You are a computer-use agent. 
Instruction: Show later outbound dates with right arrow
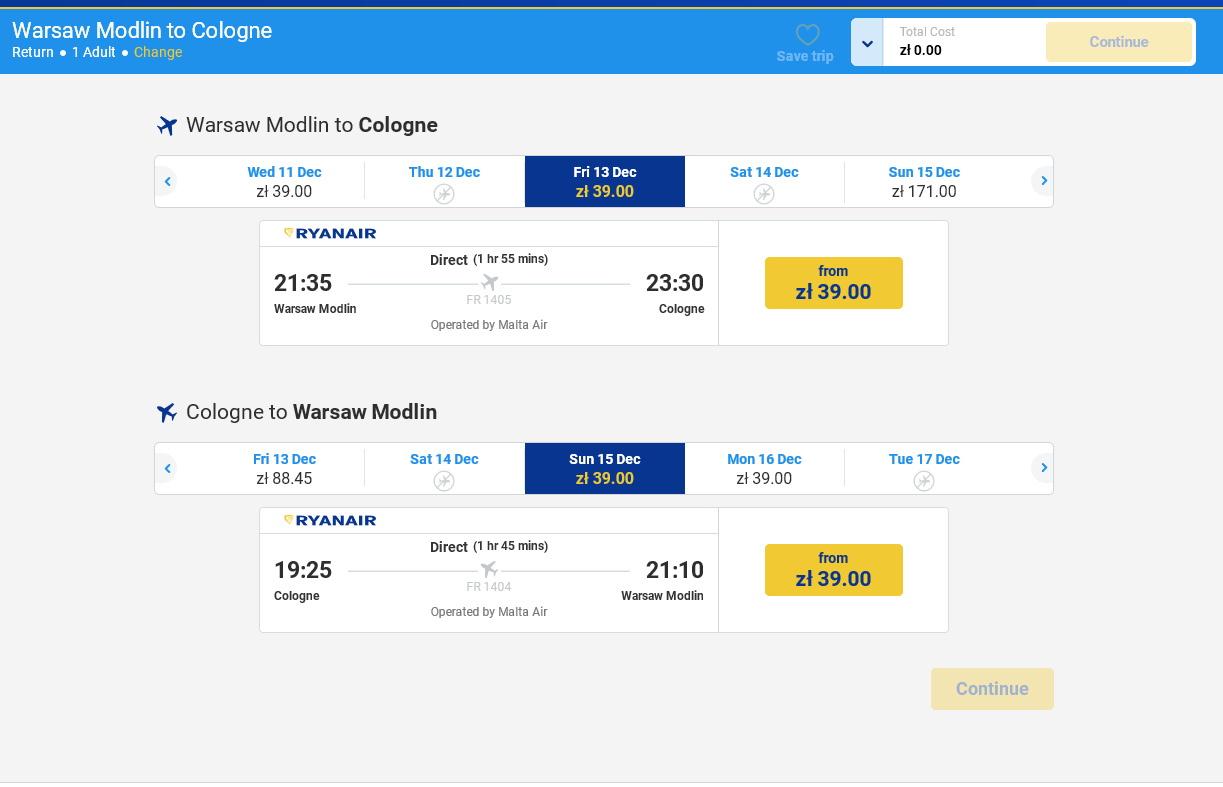click(1043, 181)
